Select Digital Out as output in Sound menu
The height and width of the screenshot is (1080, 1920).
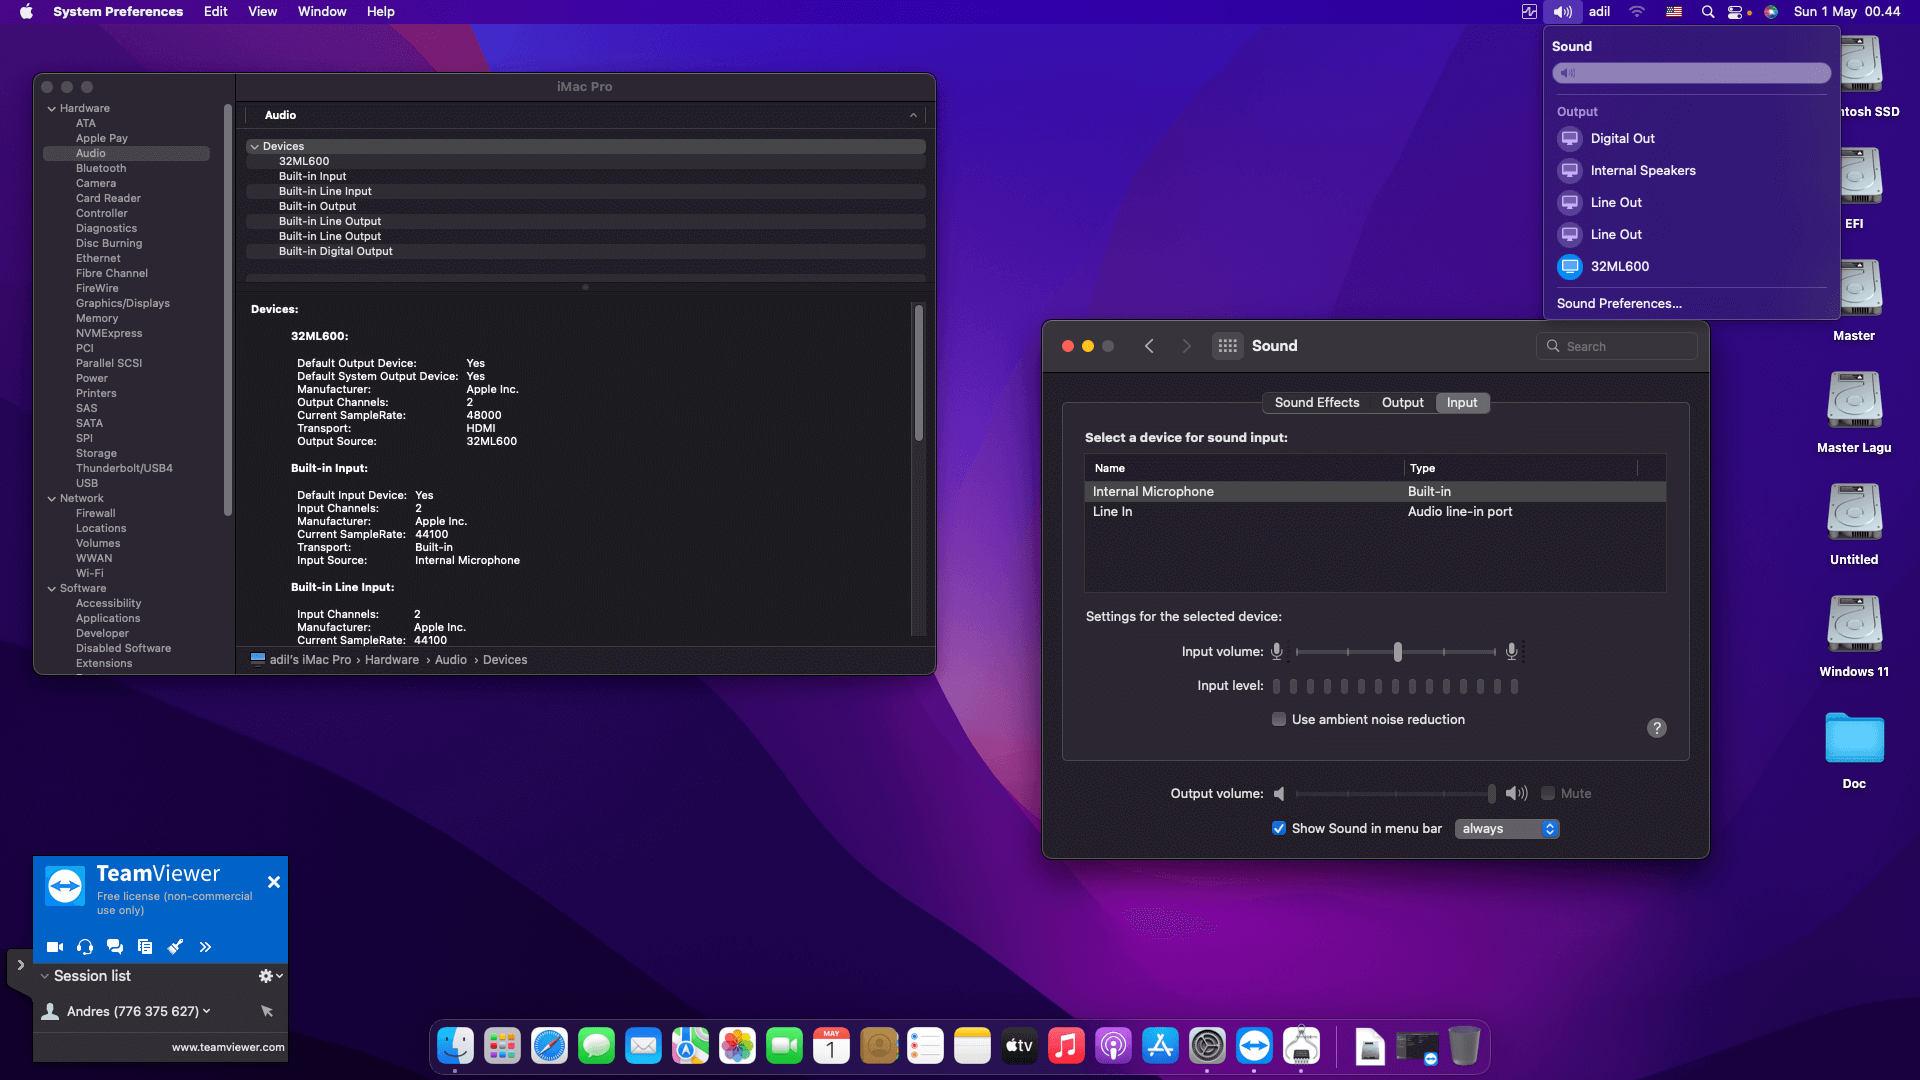pos(1692,138)
